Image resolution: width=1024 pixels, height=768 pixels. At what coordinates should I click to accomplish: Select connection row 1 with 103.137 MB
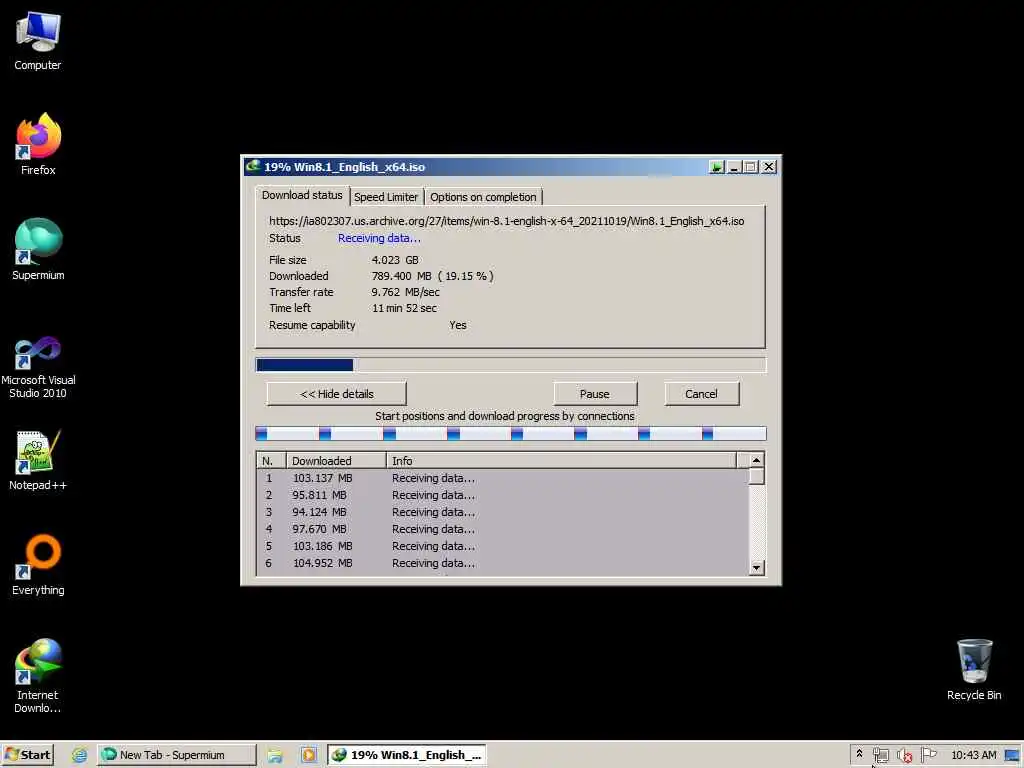point(502,478)
